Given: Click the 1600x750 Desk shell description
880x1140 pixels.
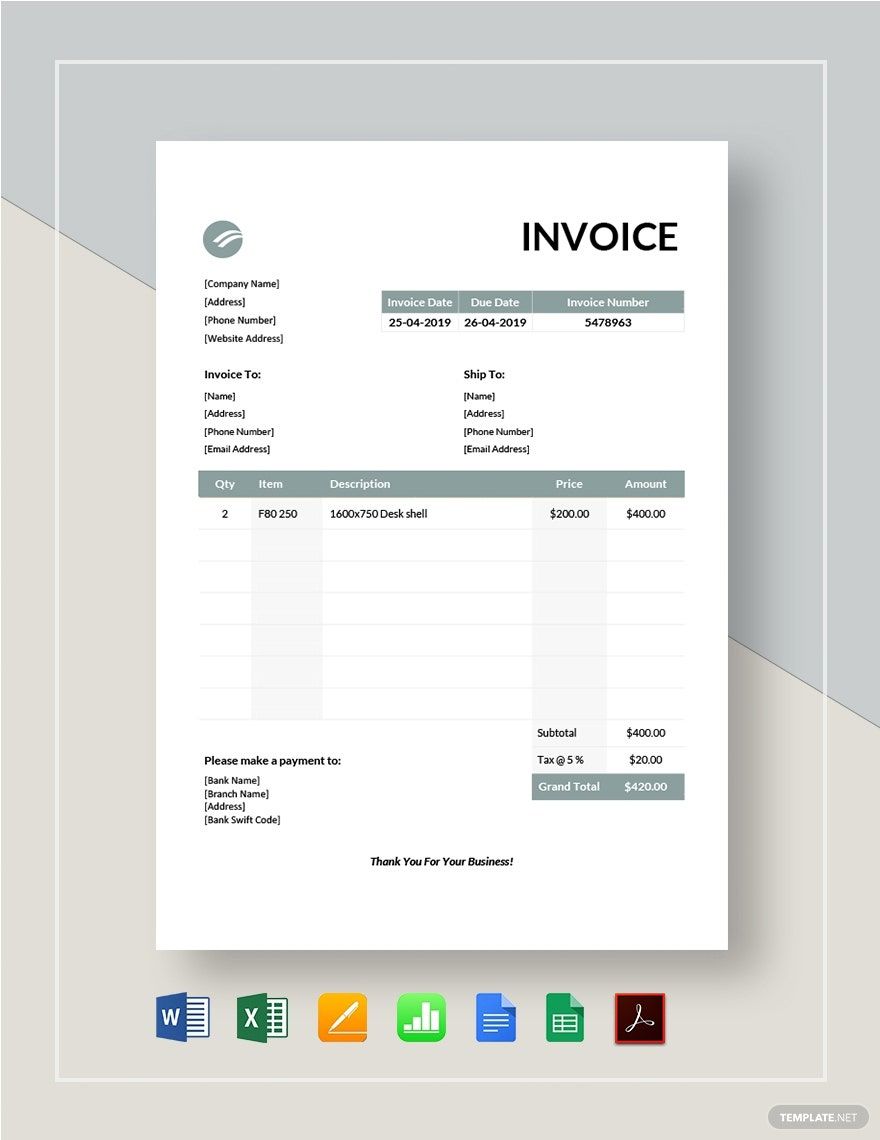Looking at the screenshot, I should tap(378, 514).
